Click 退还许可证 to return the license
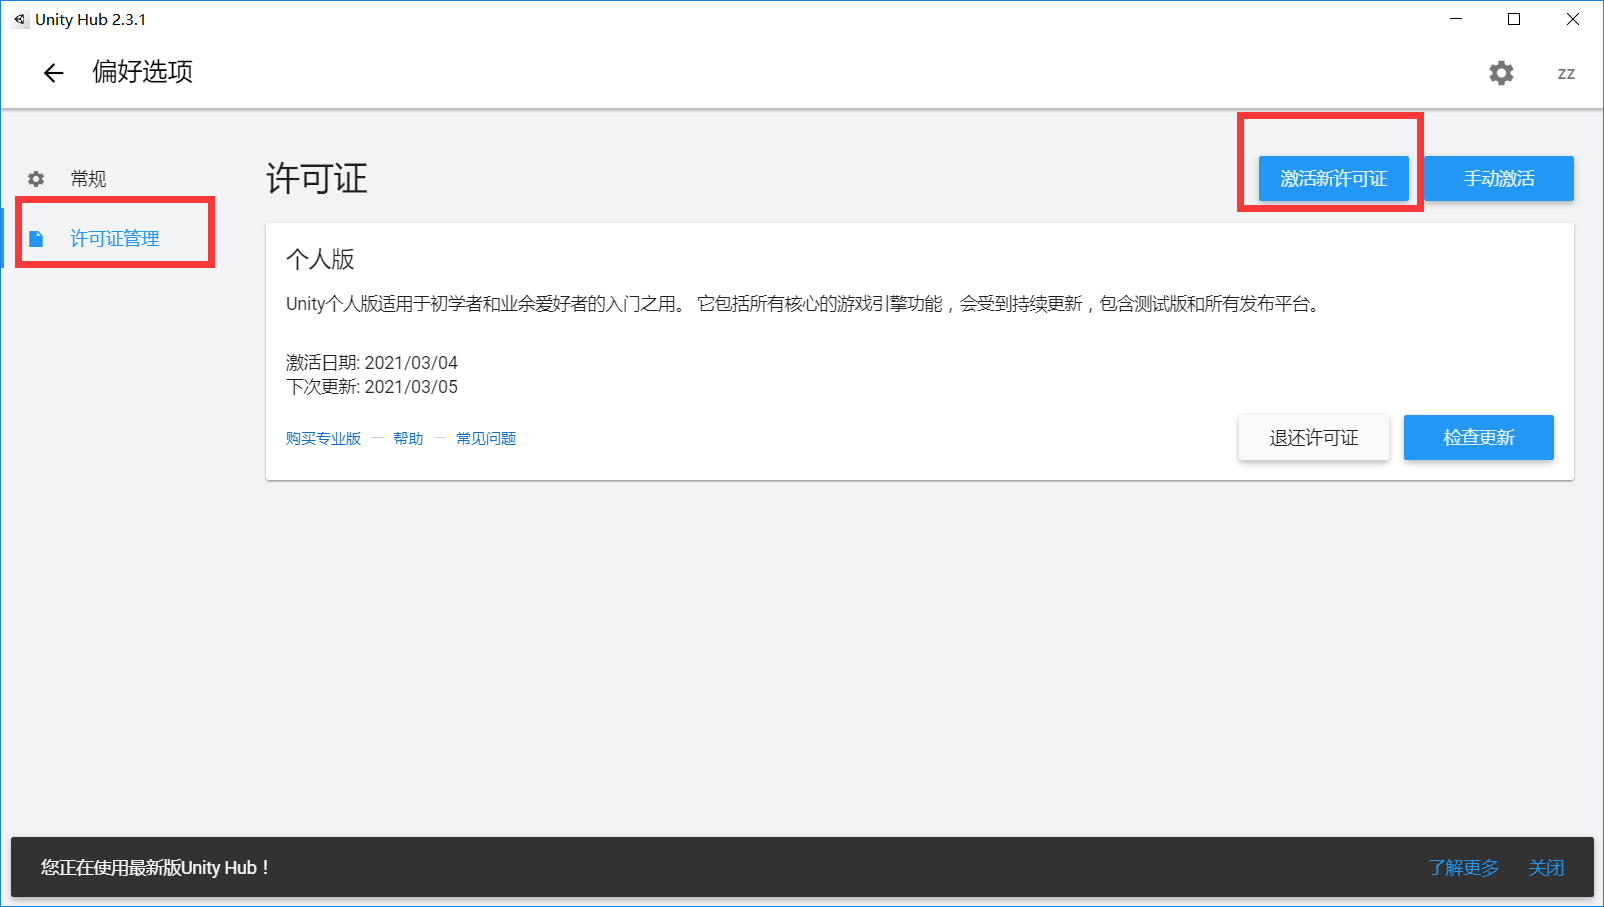The height and width of the screenshot is (907, 1604). coord(1313,438)
